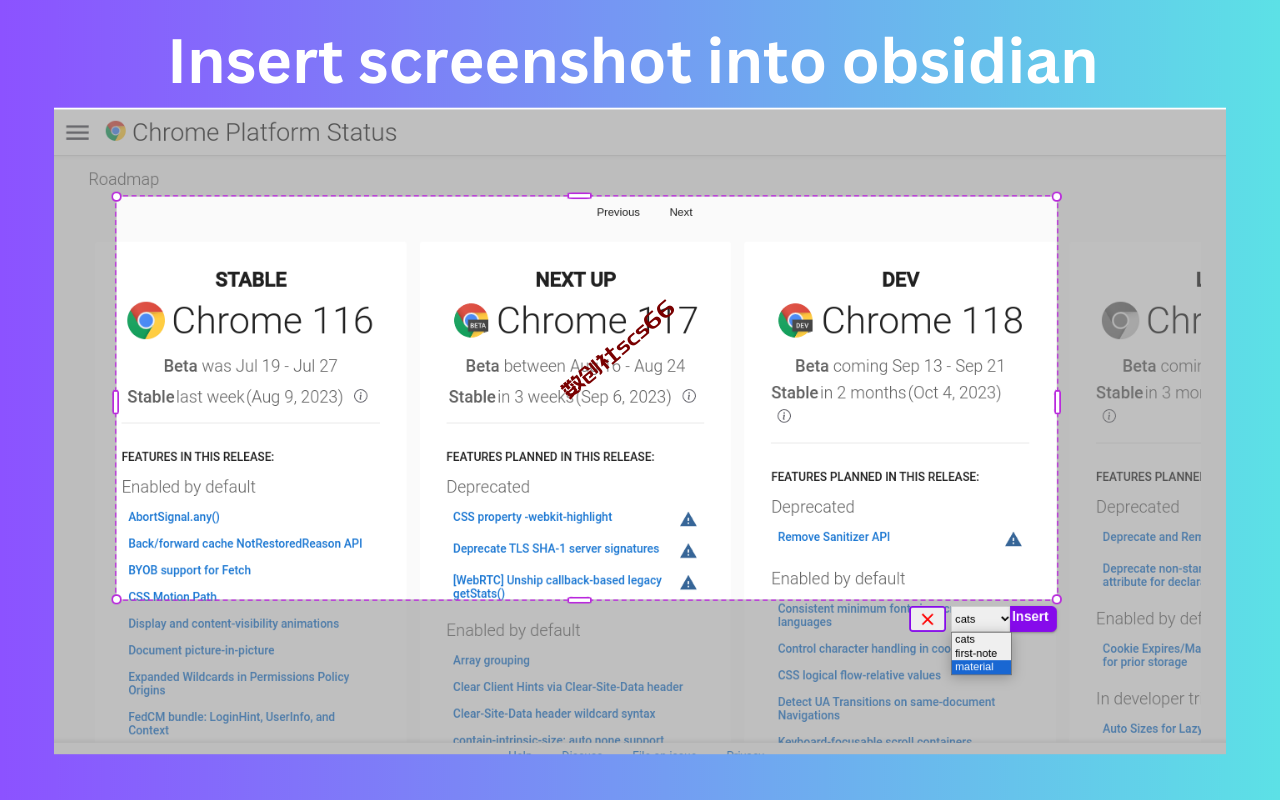Open CSS property -webkit-highlight link
This screenshot has width=1280, height=800.
coord(533,517)
